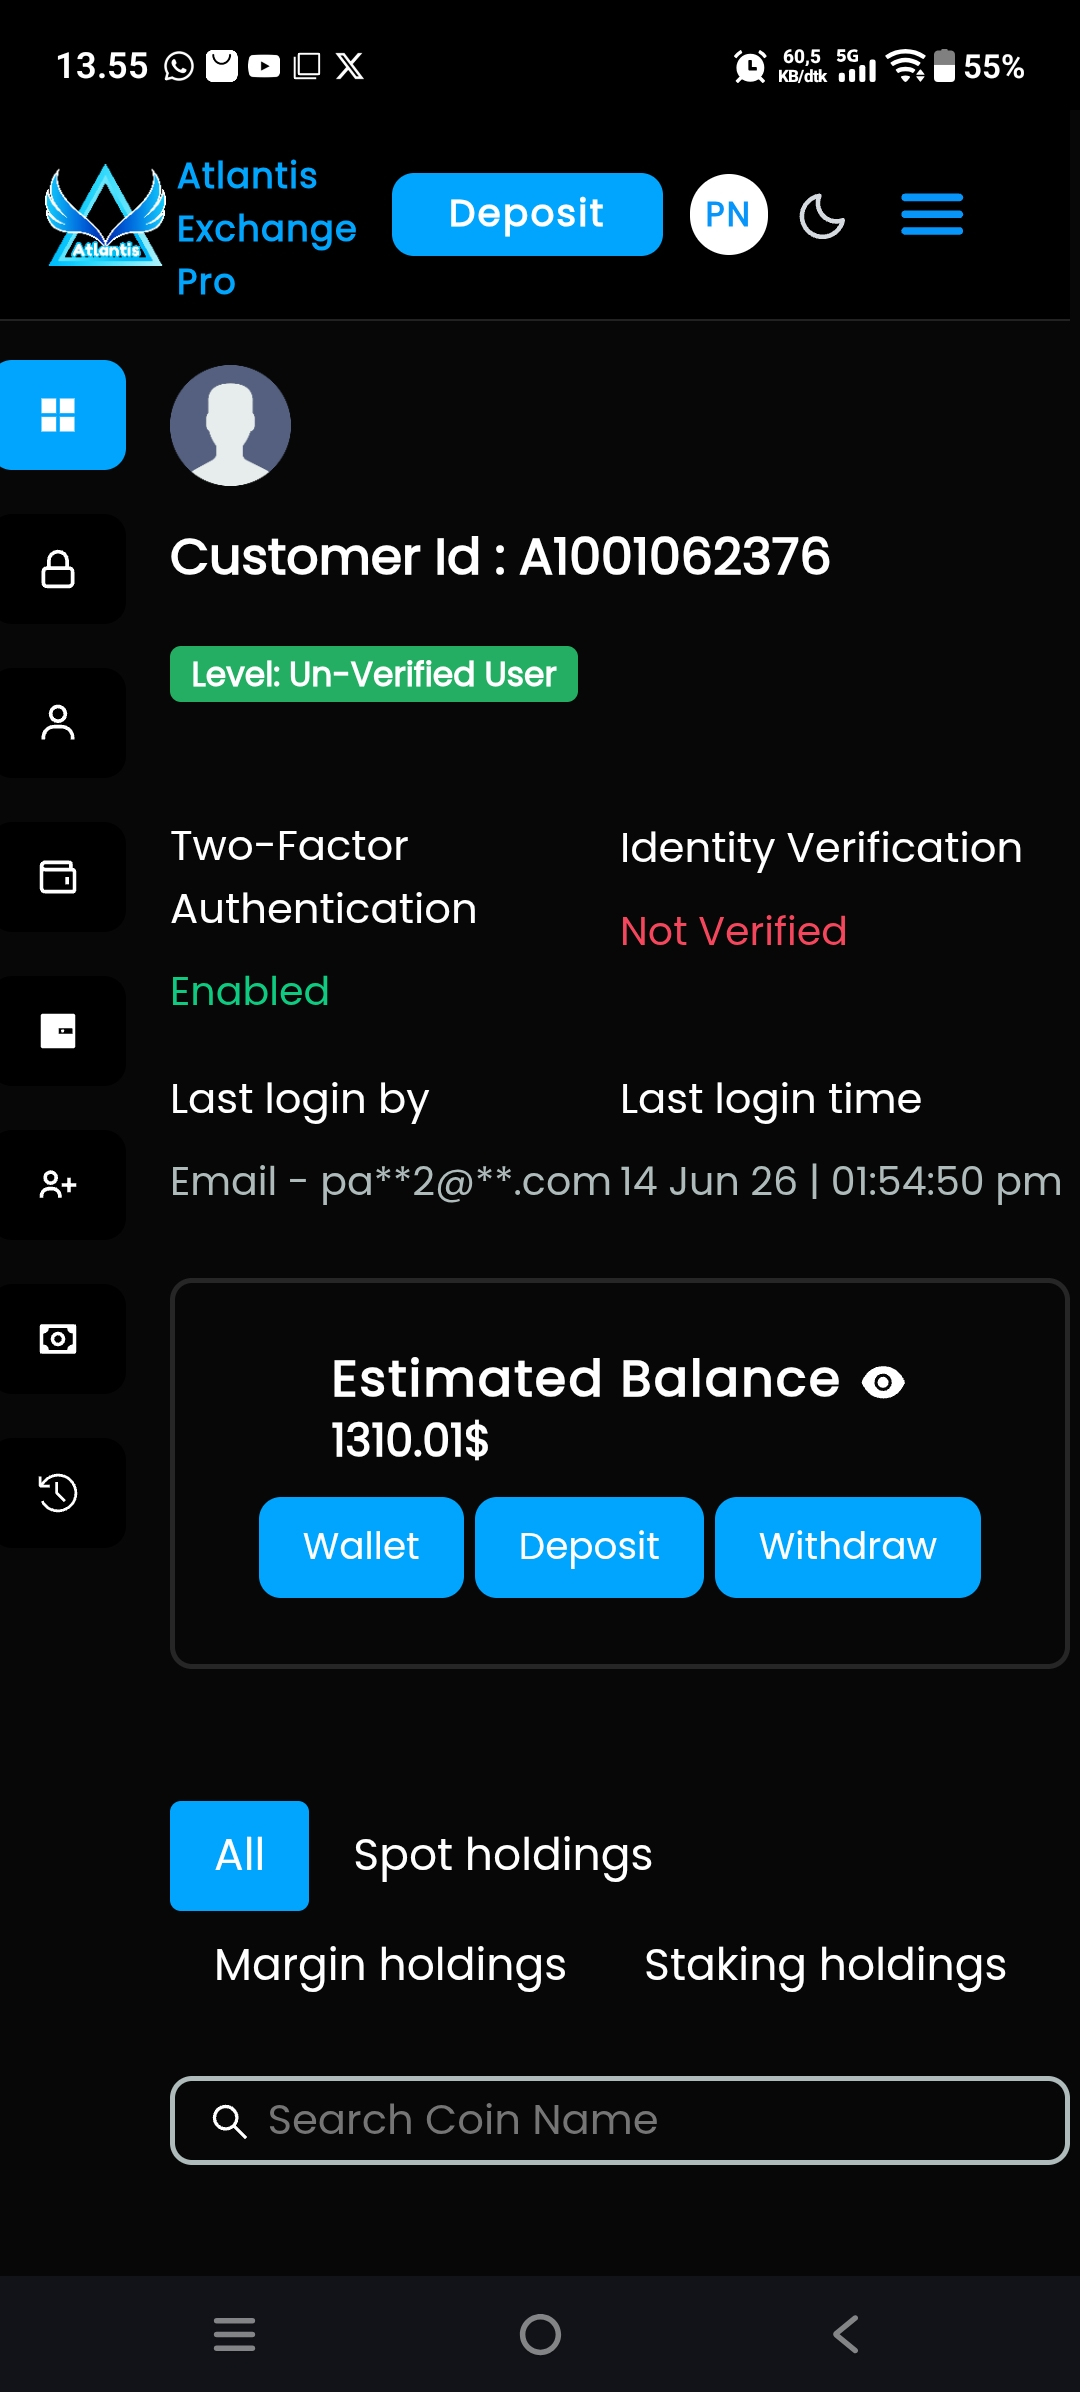Select the All holdings tab

[x=239, y=1856]
